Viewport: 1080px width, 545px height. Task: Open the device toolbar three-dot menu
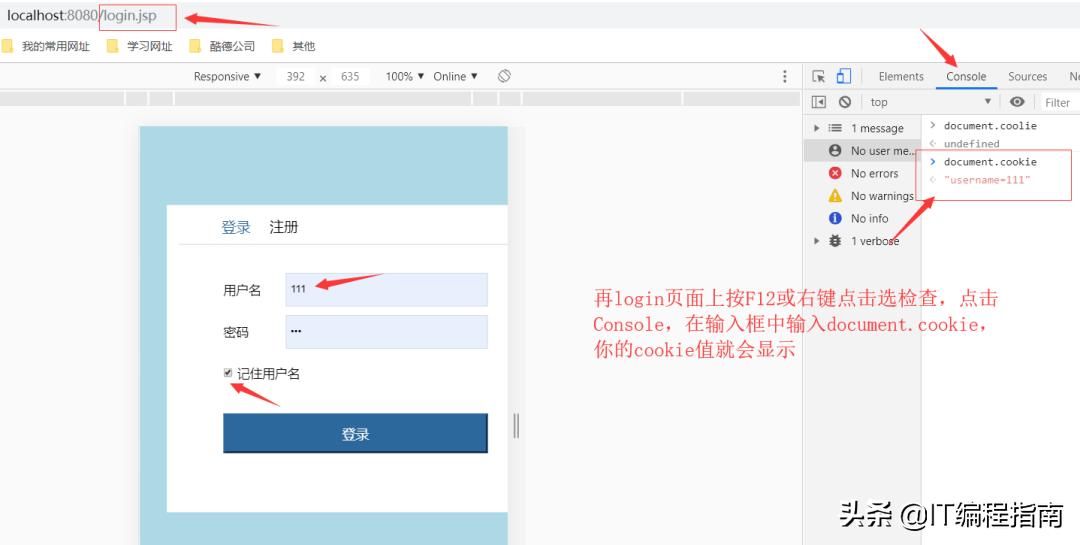point(785,76)
